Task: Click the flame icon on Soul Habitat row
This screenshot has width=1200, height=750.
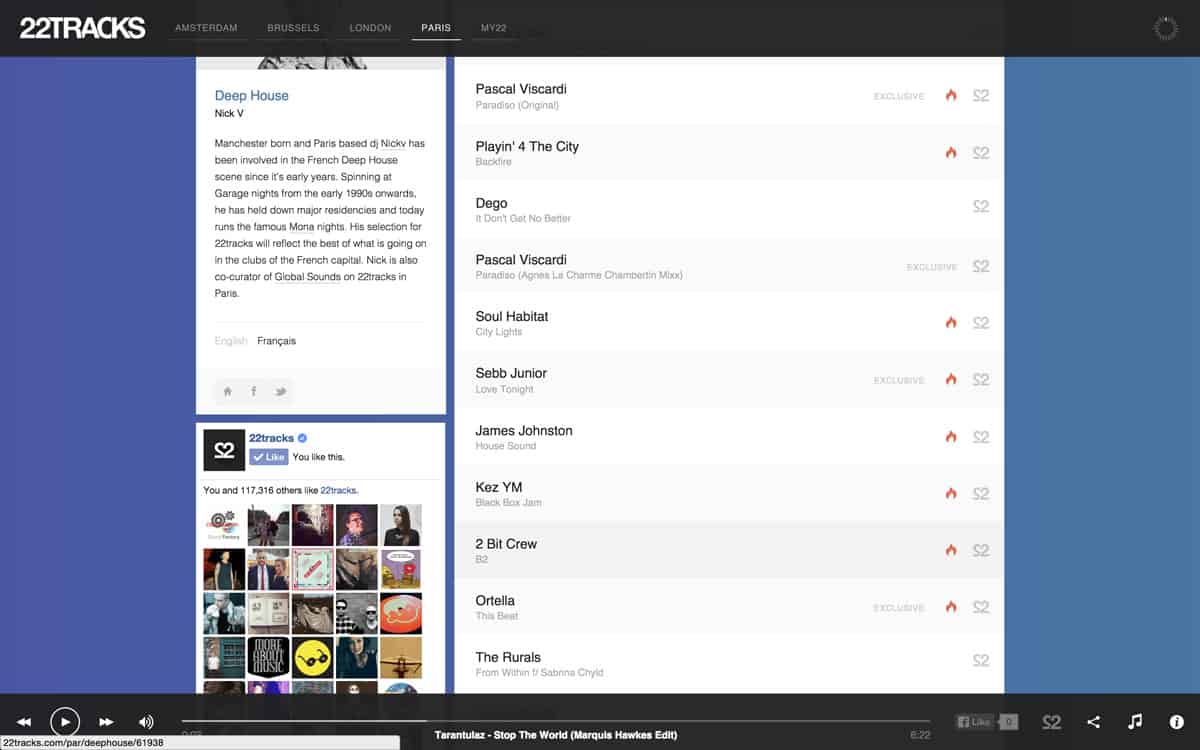Action: coord(951,323)
